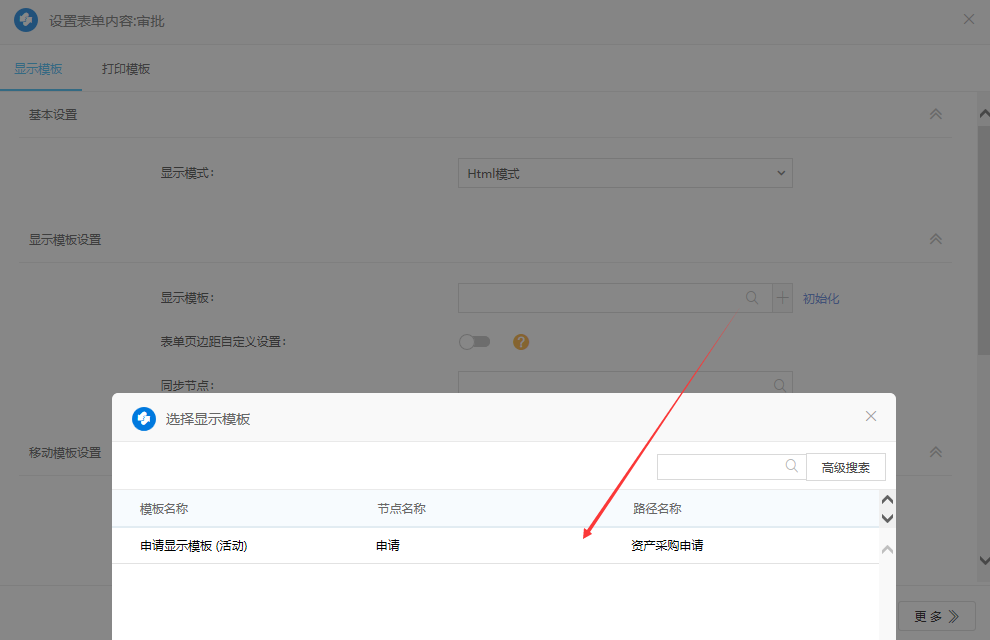The image size is (990, 640).
Task: Click the dialog search input field
Action: 720,467
